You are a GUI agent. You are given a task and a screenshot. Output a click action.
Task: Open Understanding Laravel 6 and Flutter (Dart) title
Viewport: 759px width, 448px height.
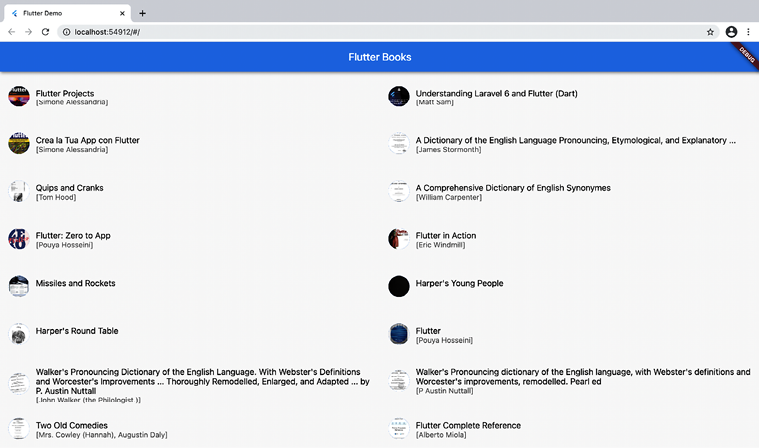coord(497,93)
